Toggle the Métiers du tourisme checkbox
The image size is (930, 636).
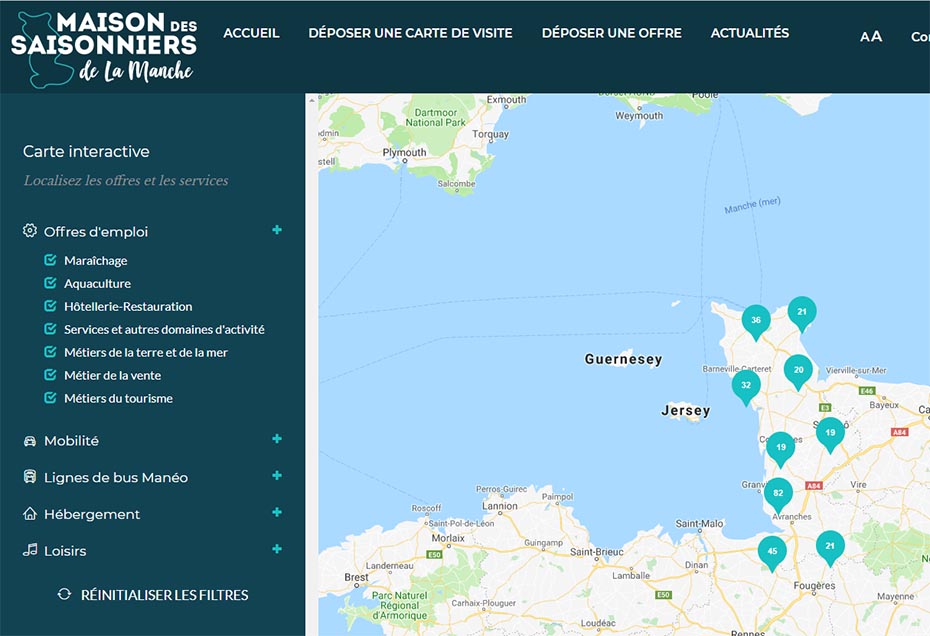coord(50,398)
